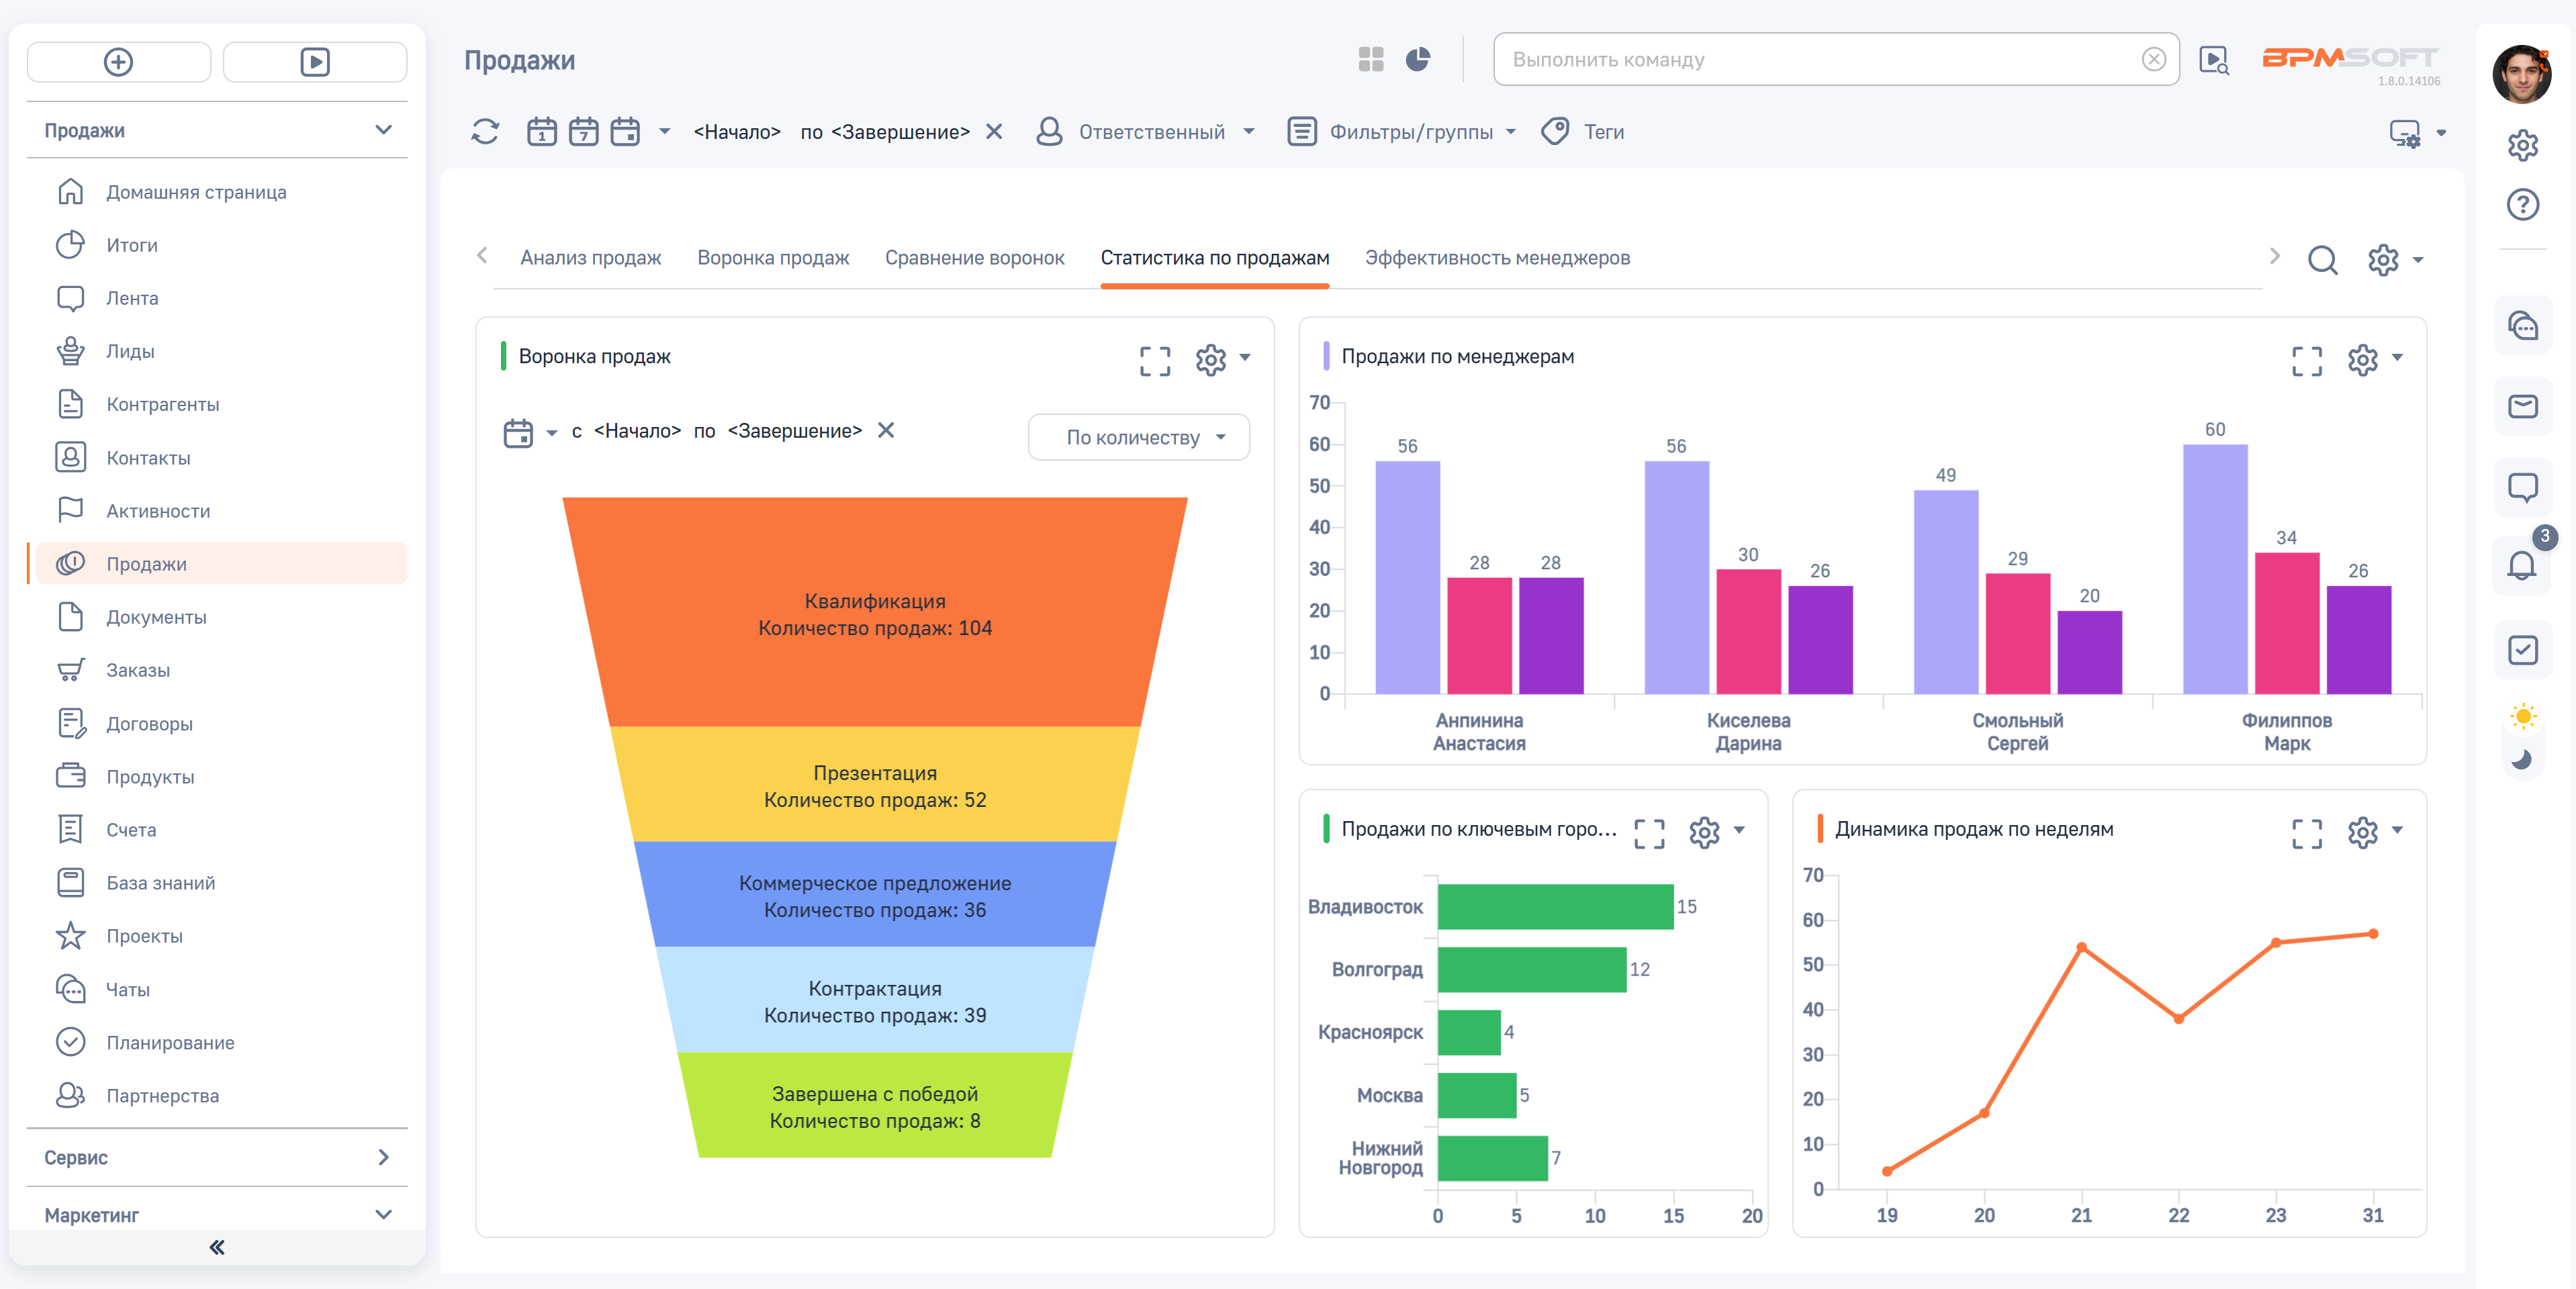
Task: Open the tile view dashboard icon
Action: [x=1371, y=60]
